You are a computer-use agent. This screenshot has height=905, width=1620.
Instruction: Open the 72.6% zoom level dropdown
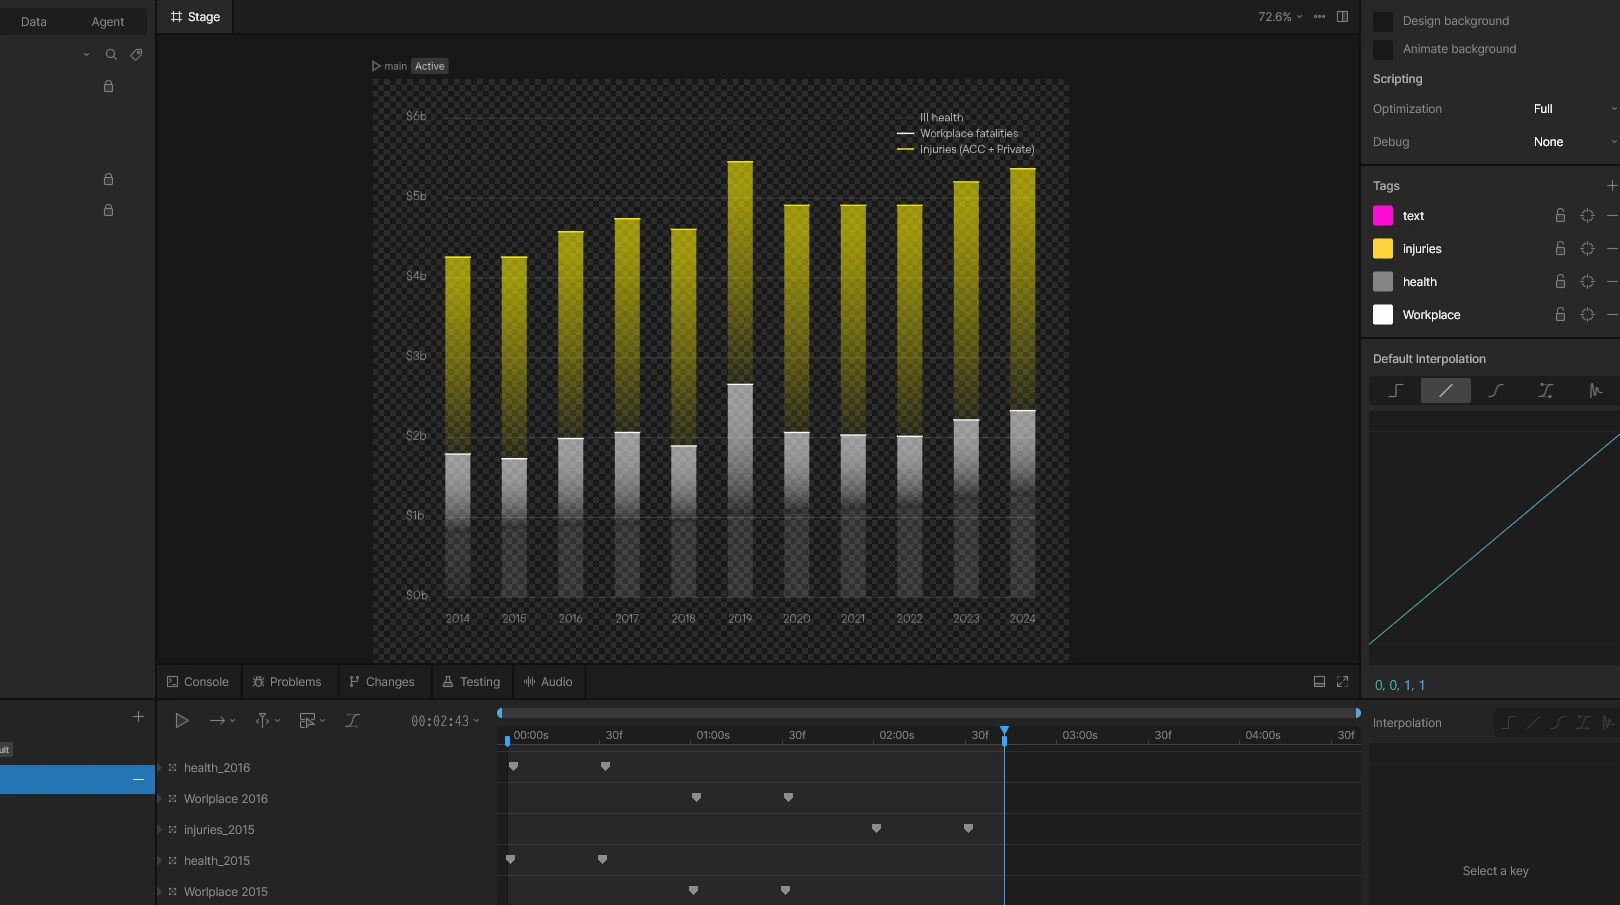click(1280, 17)
